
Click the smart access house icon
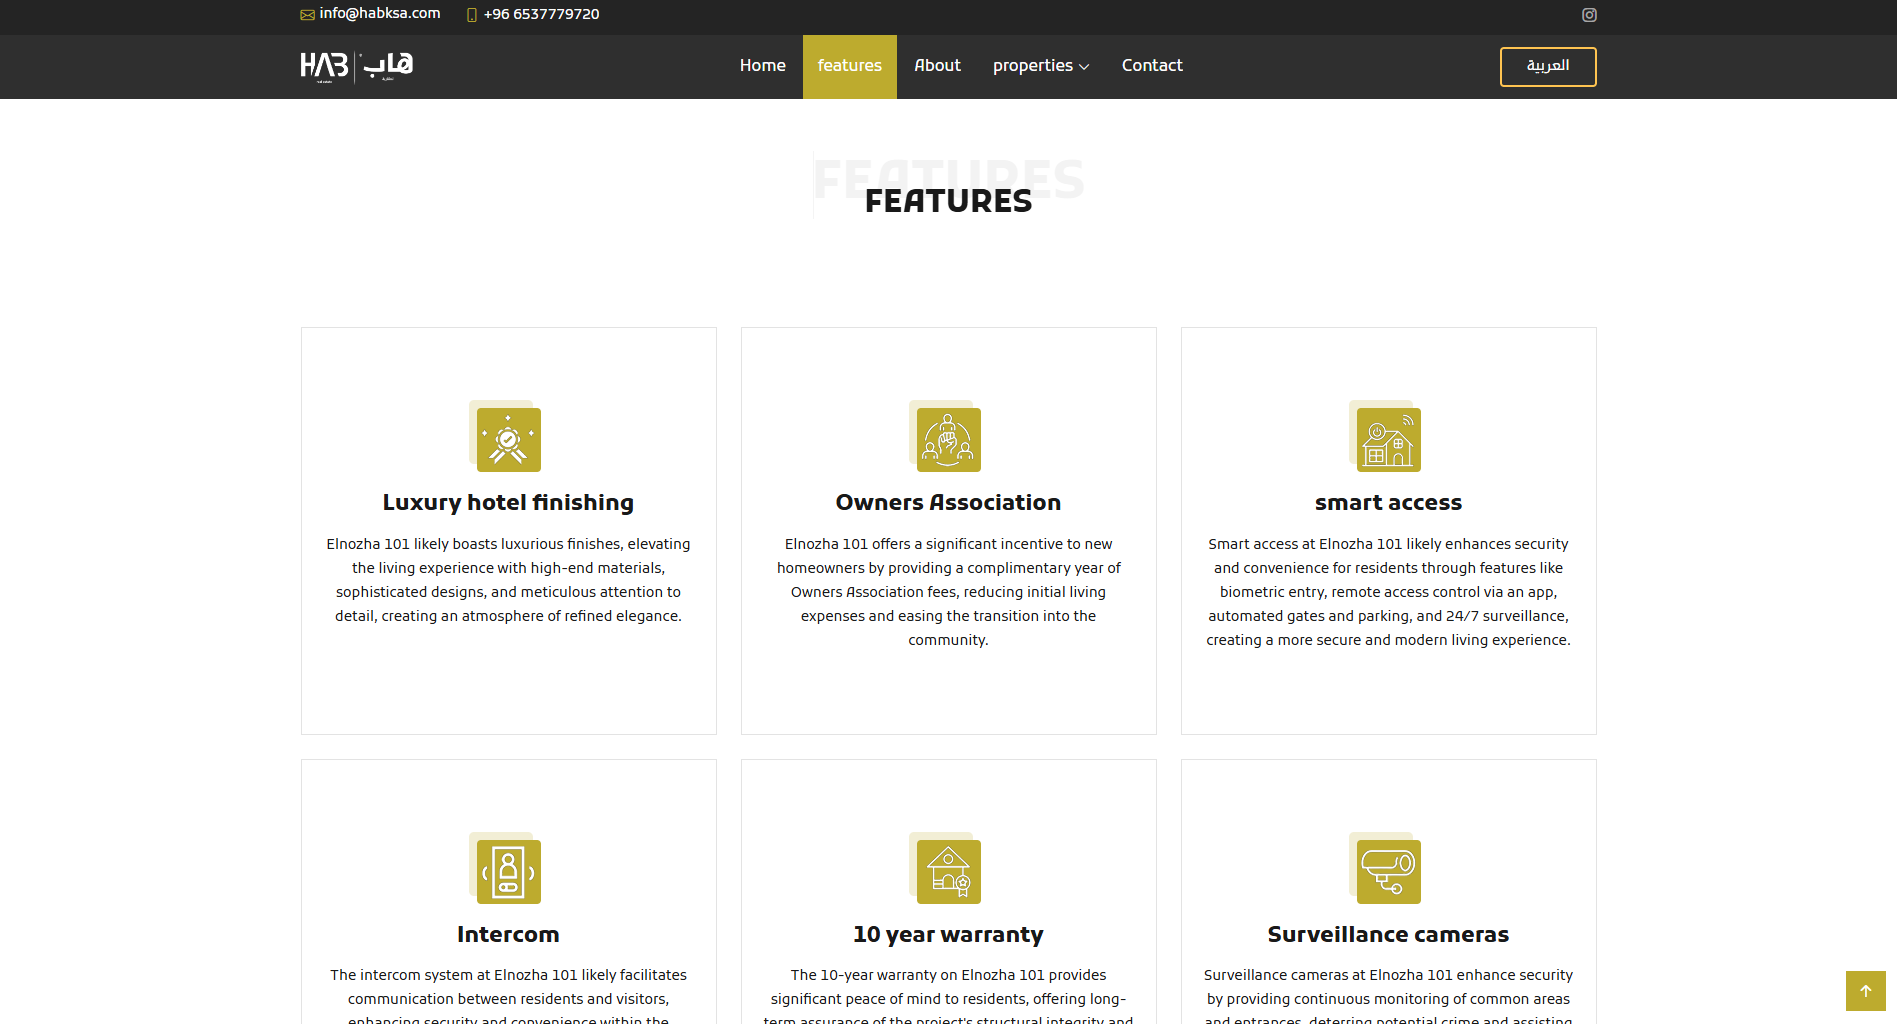[1388, 439]
